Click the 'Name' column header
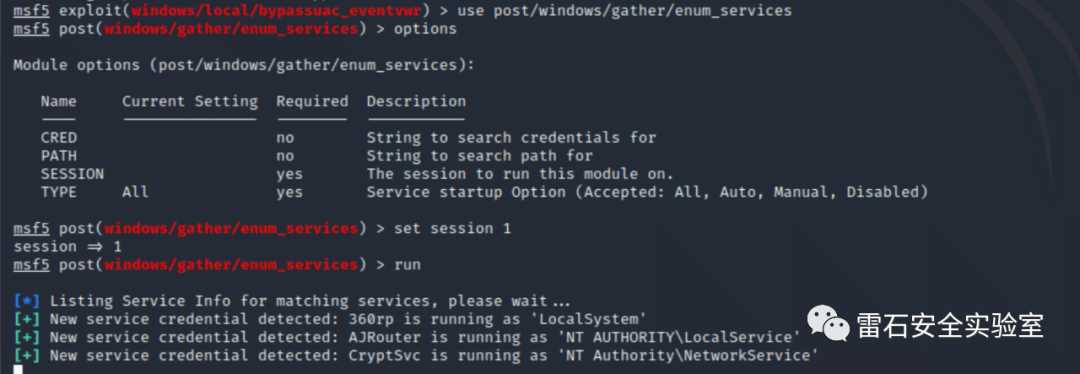Screen dimensions: 1080x374 [59, 101]
